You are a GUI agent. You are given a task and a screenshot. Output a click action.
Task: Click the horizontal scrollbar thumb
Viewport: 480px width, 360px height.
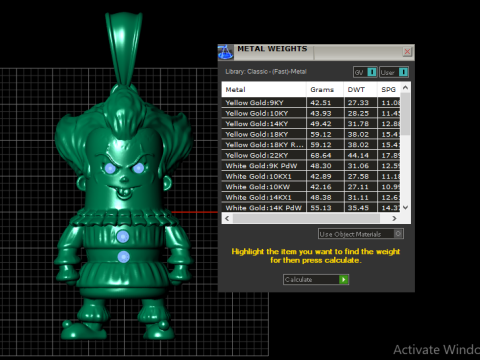tap(306, 218)
